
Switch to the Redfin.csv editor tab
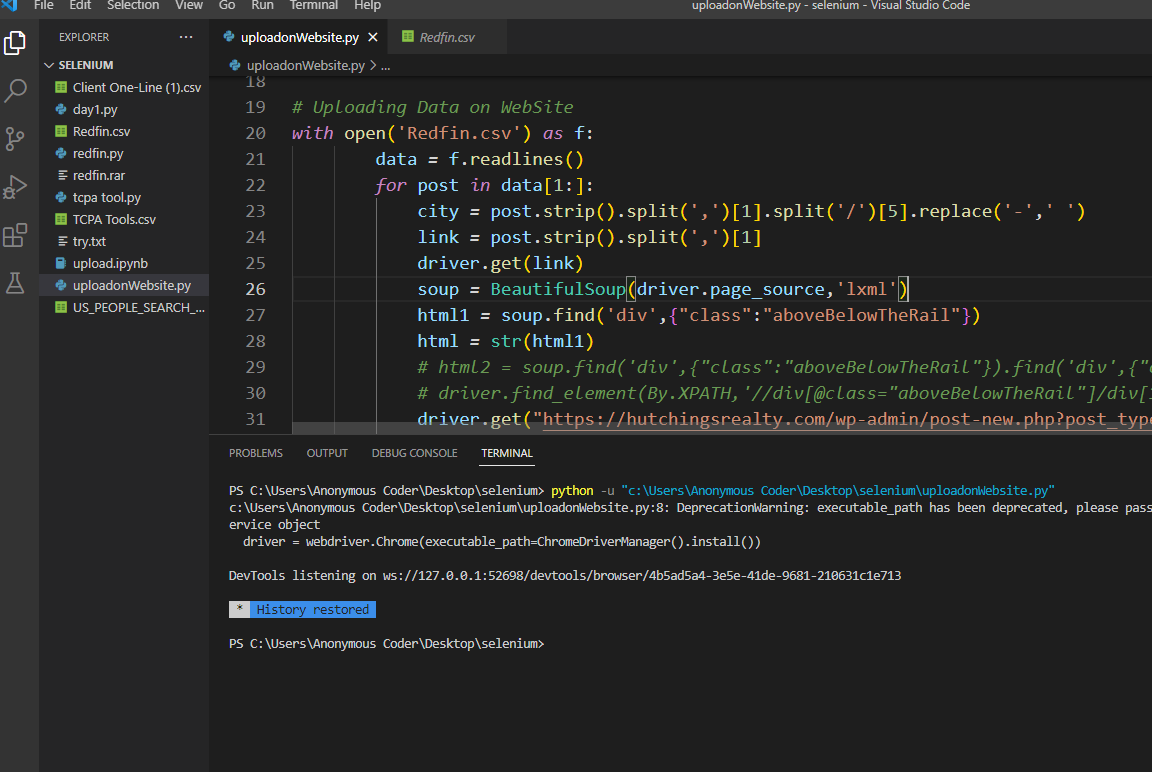coord(446,38)
